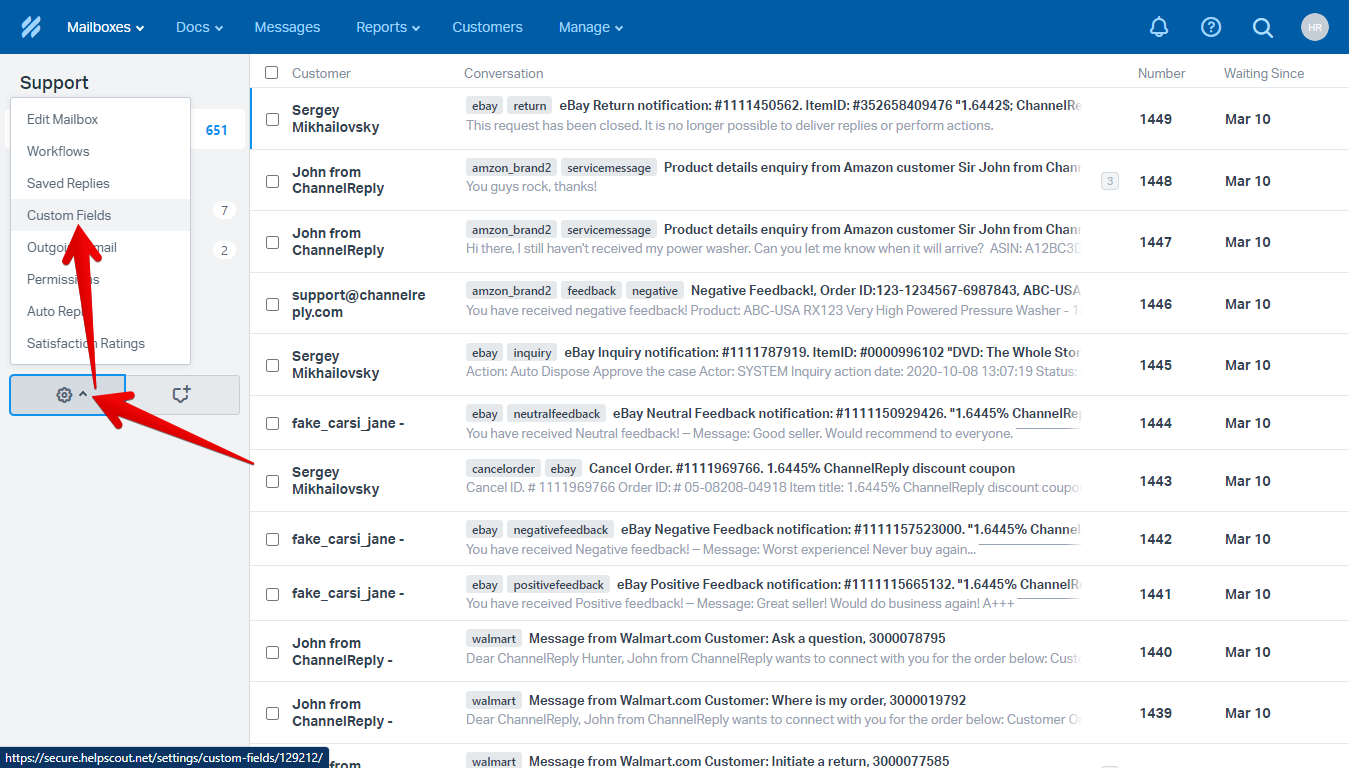1349x768 pixels.
Task: Check the box for conversation 1446
Action: pyautogui.click(x=272, y=304)
